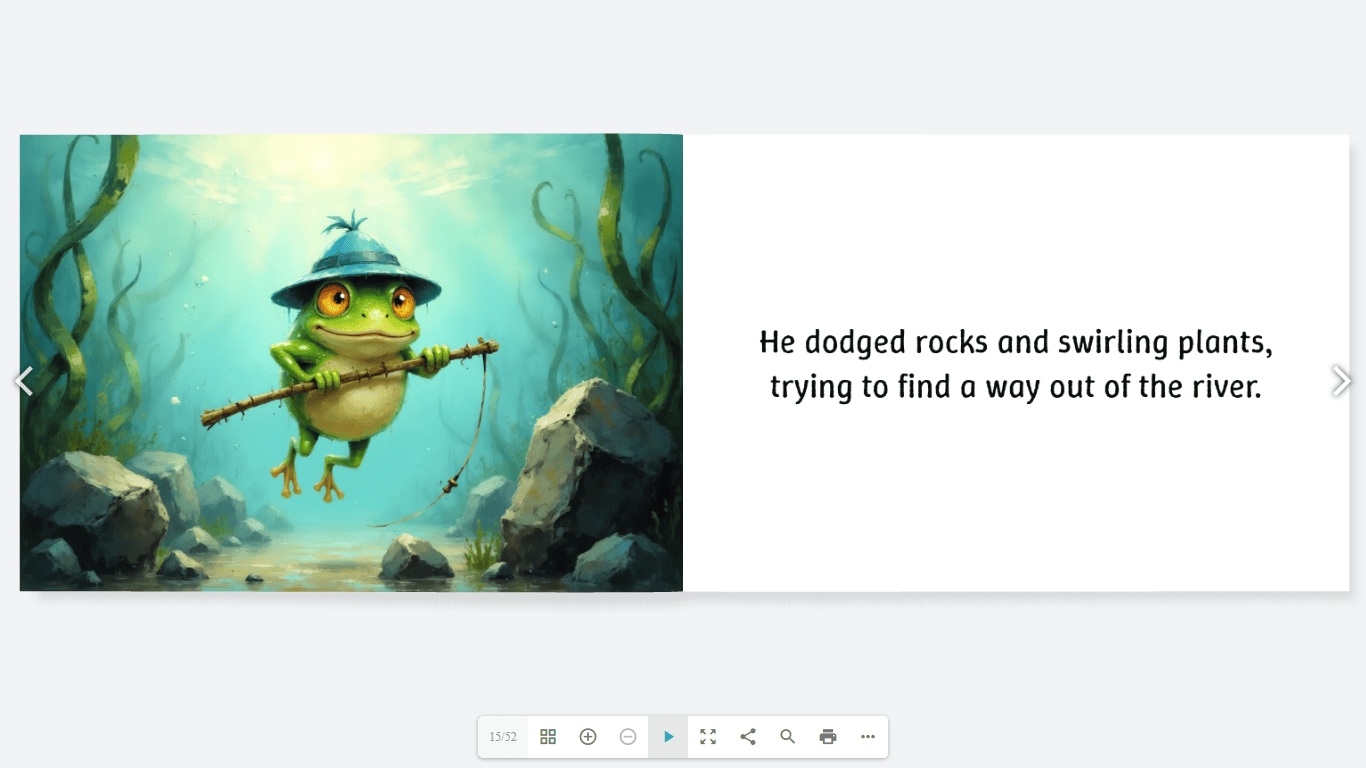This screenshot has height=768, width=1366.
Task: Start autoplay with the play button
Action: tap(668, 737)
